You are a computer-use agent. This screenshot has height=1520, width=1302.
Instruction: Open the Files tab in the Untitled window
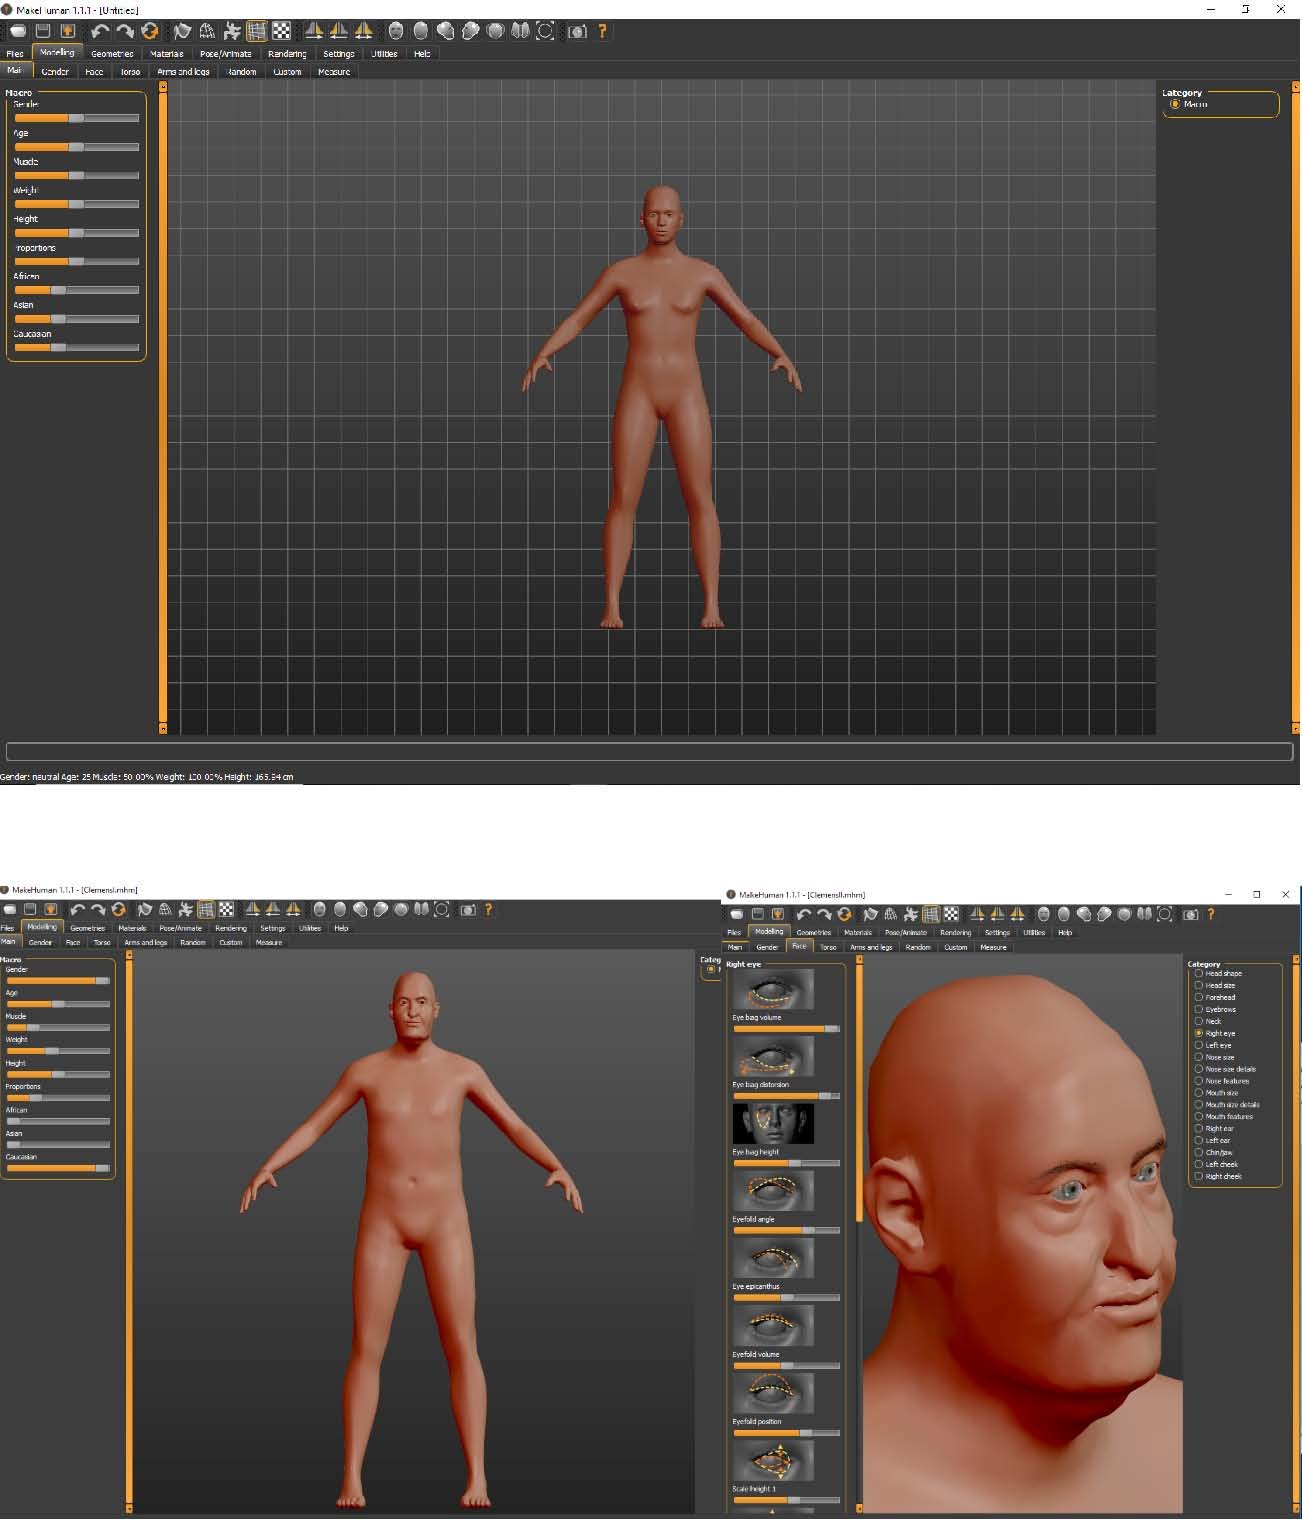pyautogui.click(x=15, y=54)
